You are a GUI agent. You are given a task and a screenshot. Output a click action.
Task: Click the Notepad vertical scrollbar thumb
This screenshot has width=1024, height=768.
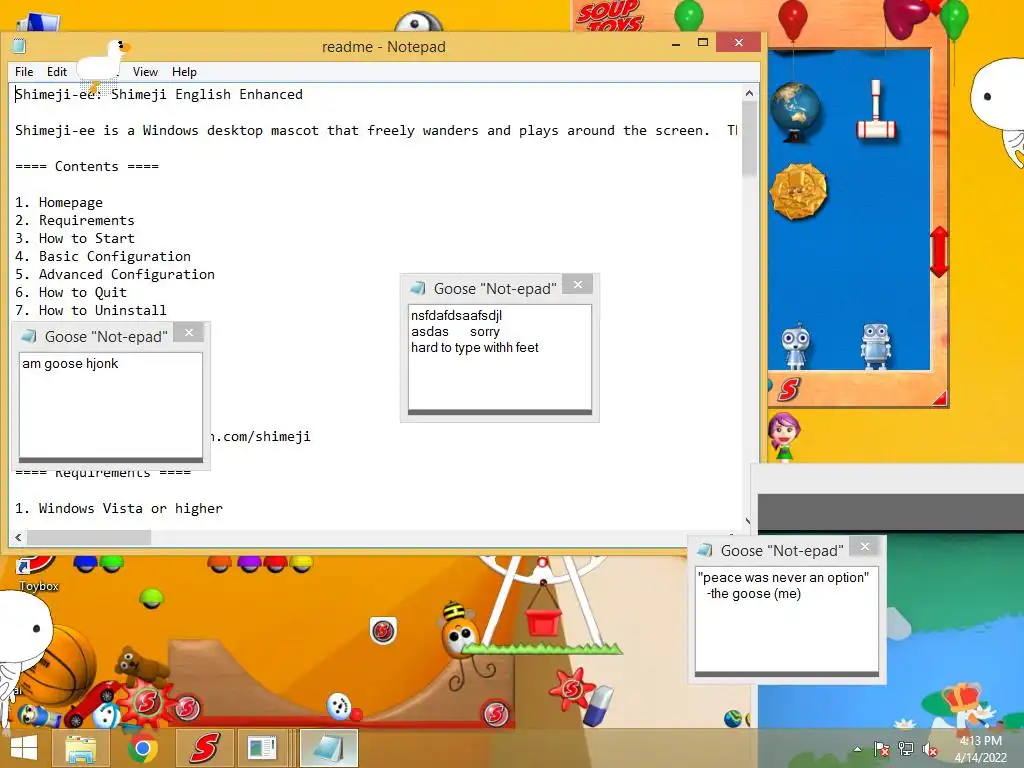click(x=749, y=139)
